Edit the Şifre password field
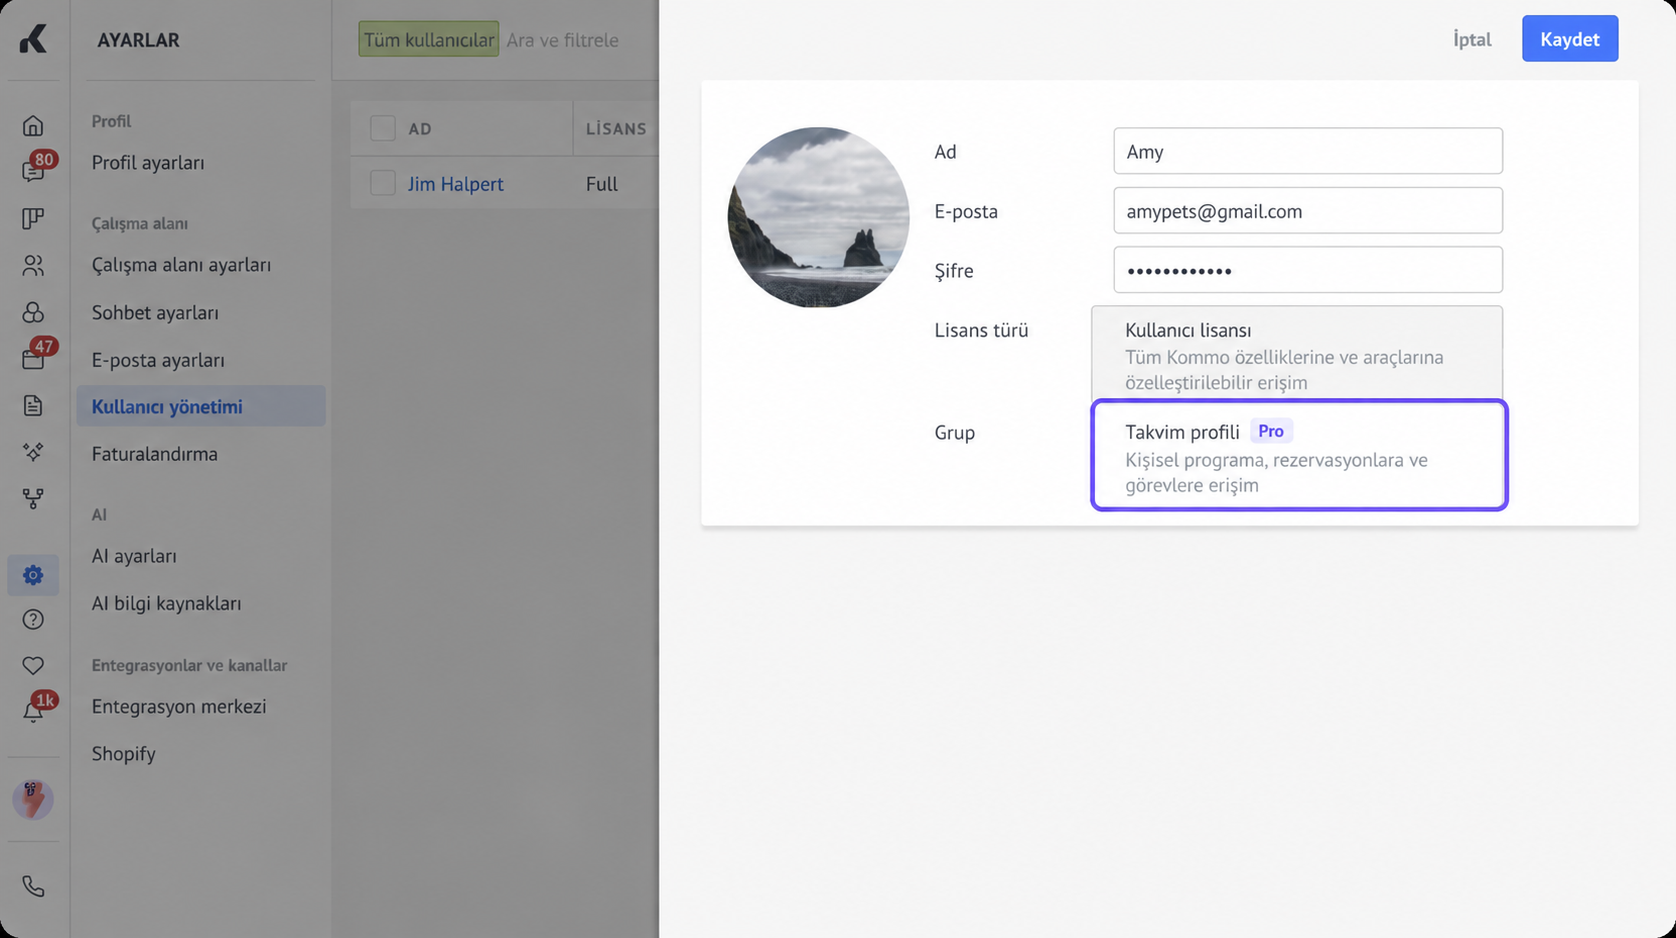 point(1308,270)
